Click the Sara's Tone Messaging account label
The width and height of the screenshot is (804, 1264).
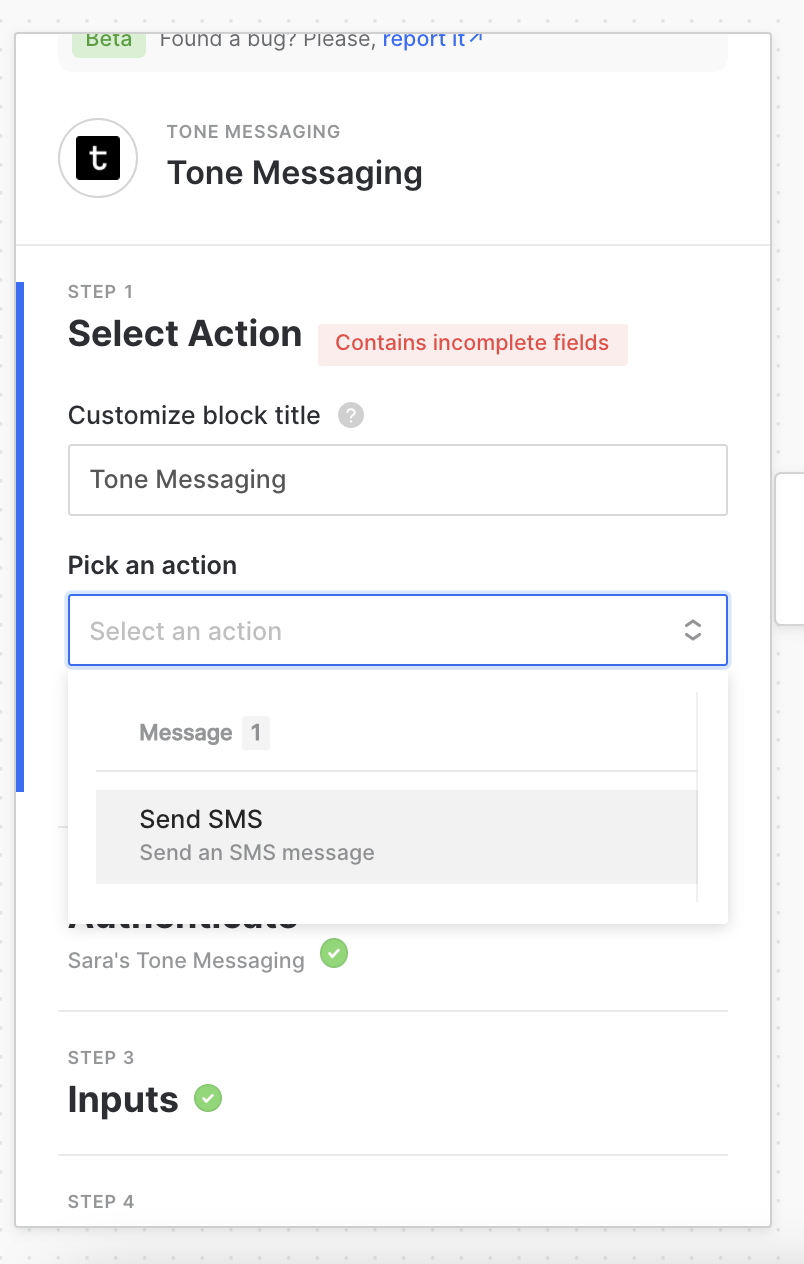click(186, 961)
